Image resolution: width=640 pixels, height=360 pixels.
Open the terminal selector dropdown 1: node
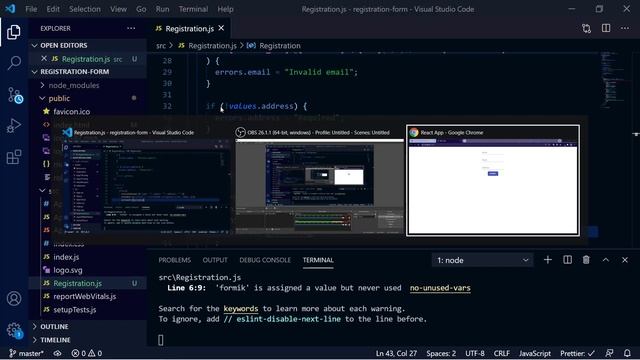482,260
